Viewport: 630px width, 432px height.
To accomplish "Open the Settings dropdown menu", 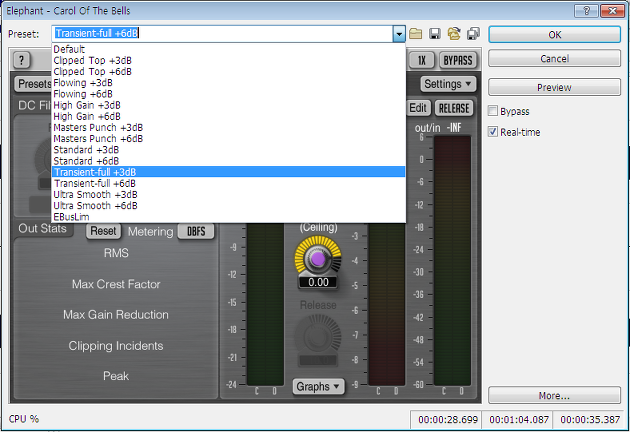I will pos(448,84).
